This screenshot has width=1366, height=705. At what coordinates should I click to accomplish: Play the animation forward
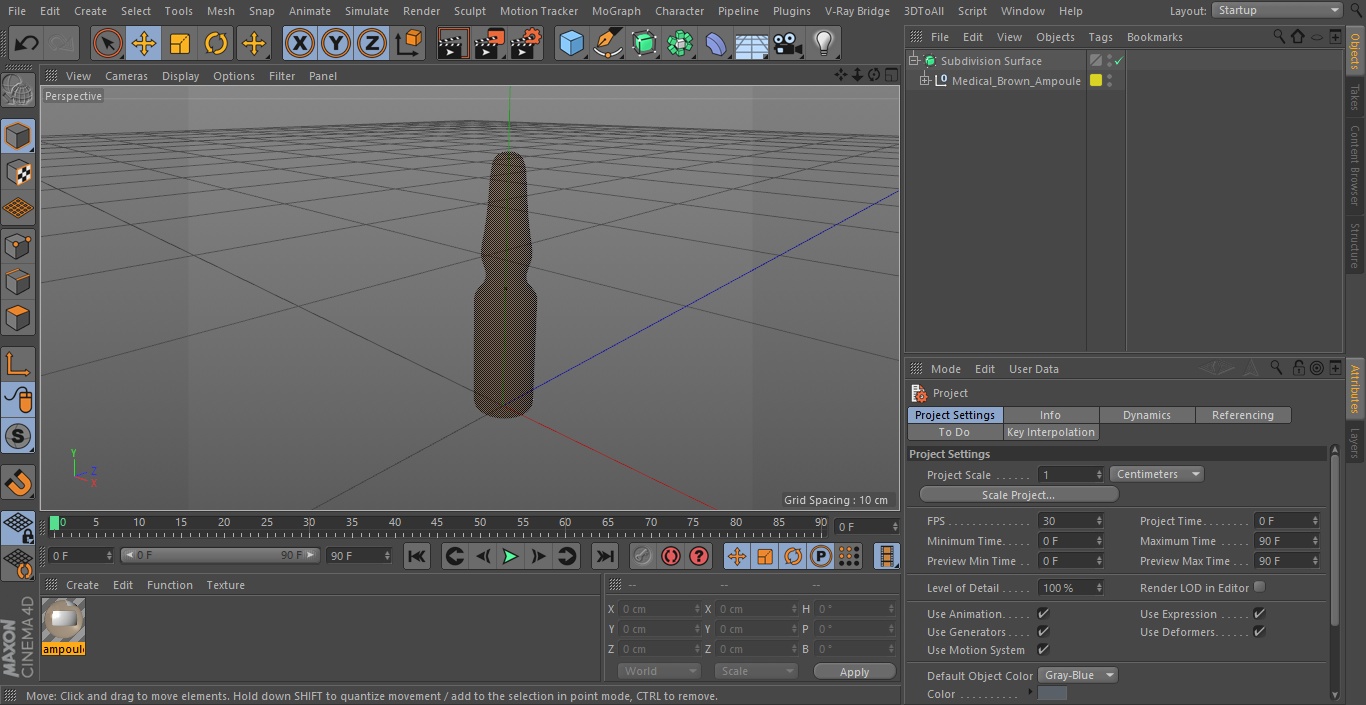(510, 556)
